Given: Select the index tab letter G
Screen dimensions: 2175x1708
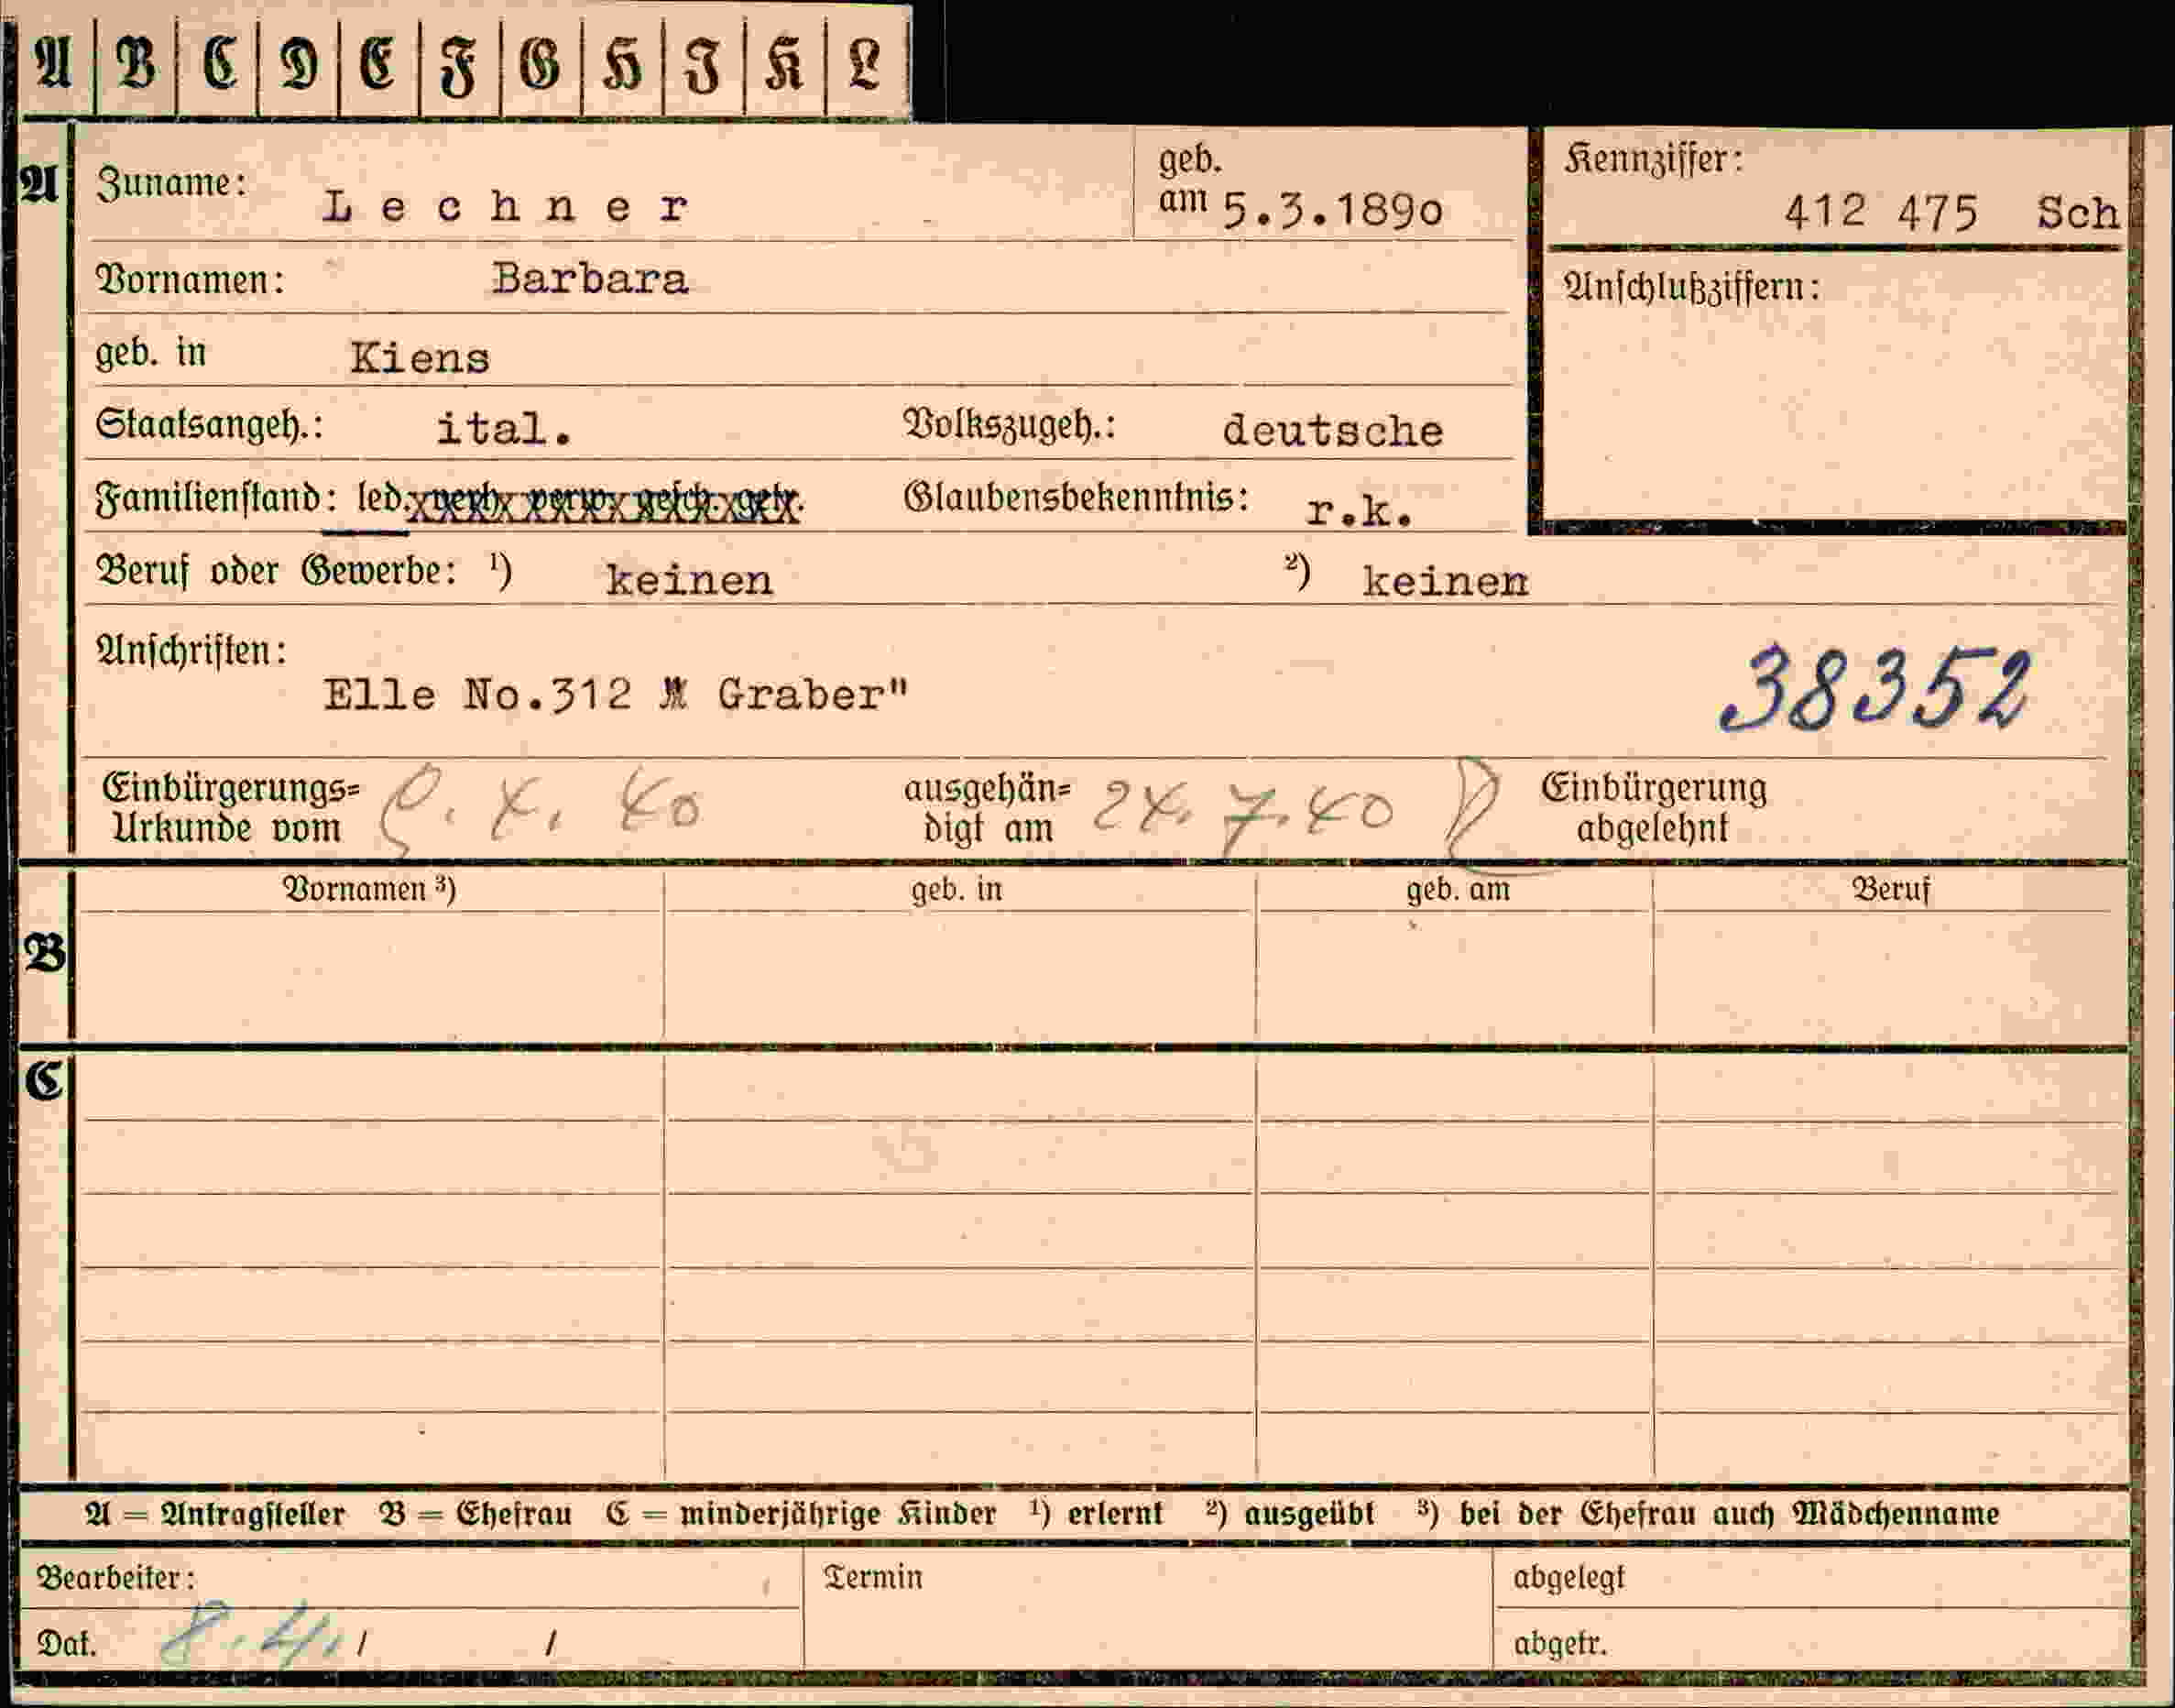Looking at the screenshot, I should (x=541, y=62).
